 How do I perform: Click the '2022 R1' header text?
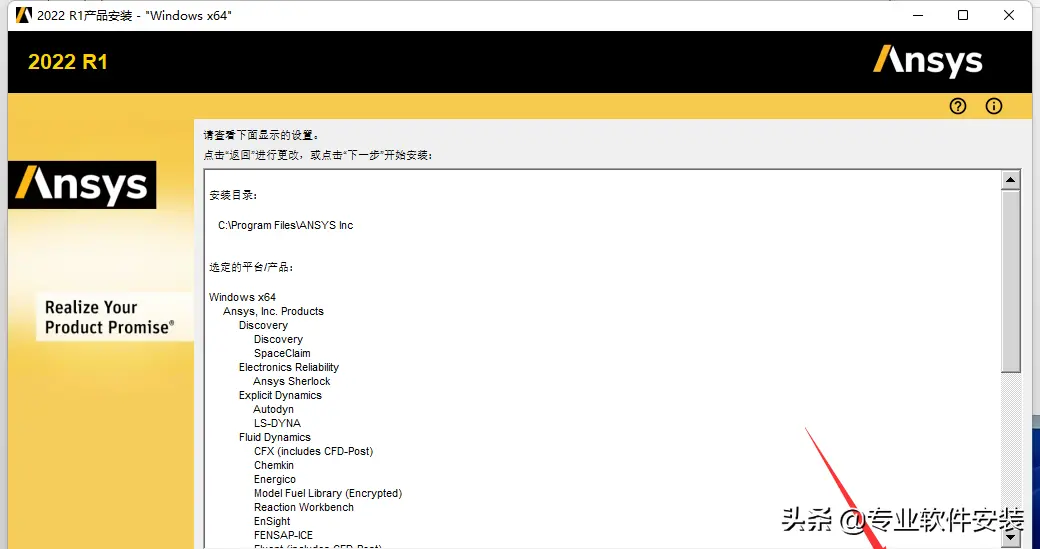(x=68, y=62)
